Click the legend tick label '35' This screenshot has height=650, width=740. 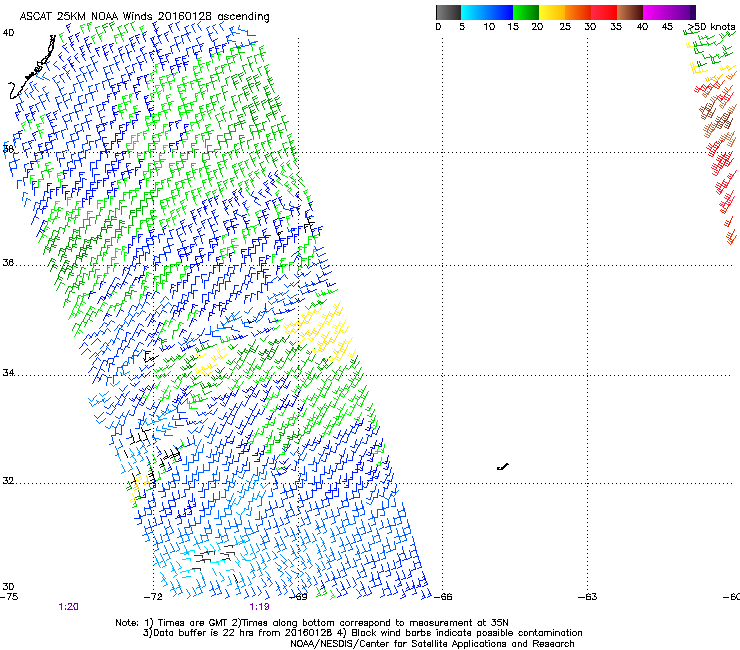pos(616,27)
